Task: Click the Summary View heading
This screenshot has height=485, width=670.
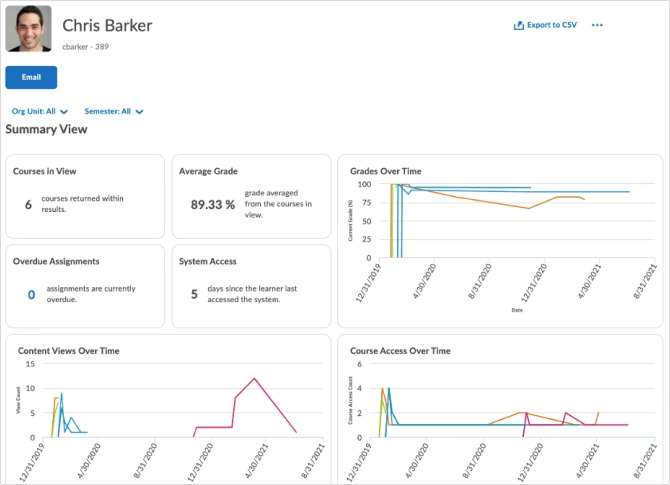Action: (x=45, y=130)
